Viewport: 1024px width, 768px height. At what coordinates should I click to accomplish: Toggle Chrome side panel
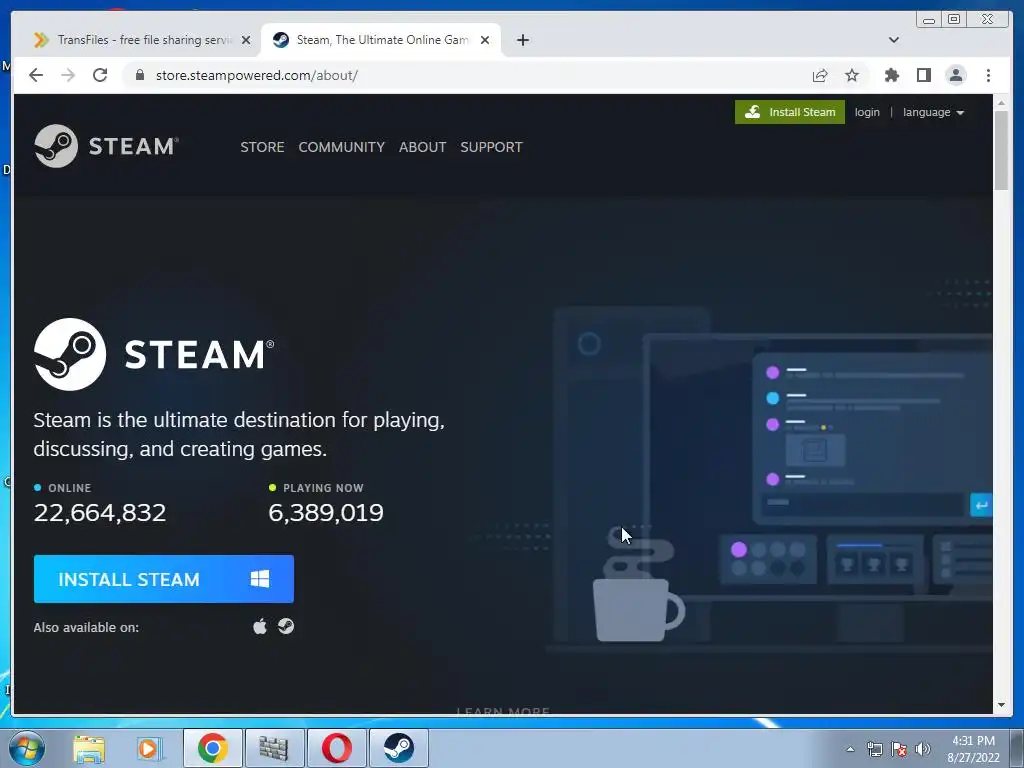[923, 75]
